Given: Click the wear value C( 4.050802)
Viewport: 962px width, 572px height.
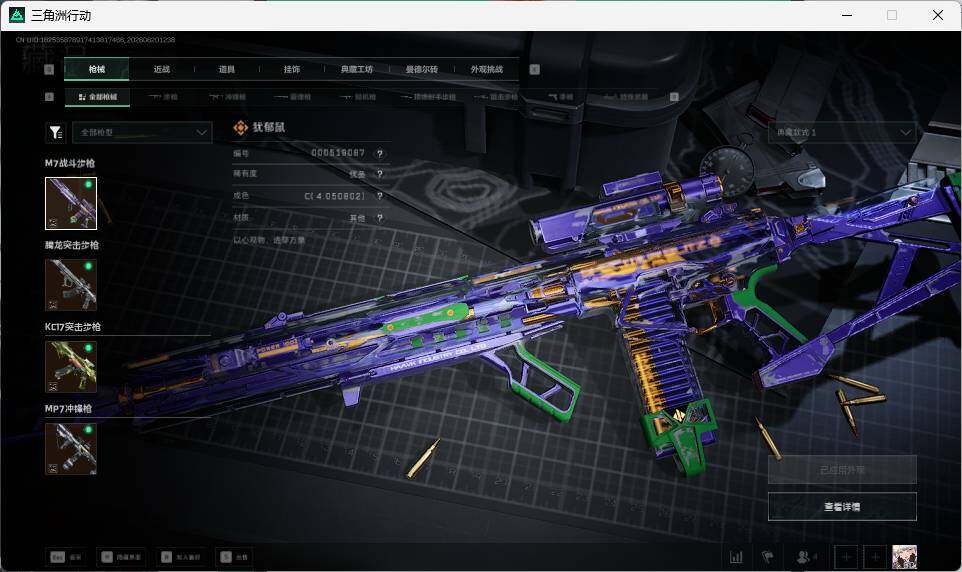Looking at the screenshot, I should [x=335, y=196].
